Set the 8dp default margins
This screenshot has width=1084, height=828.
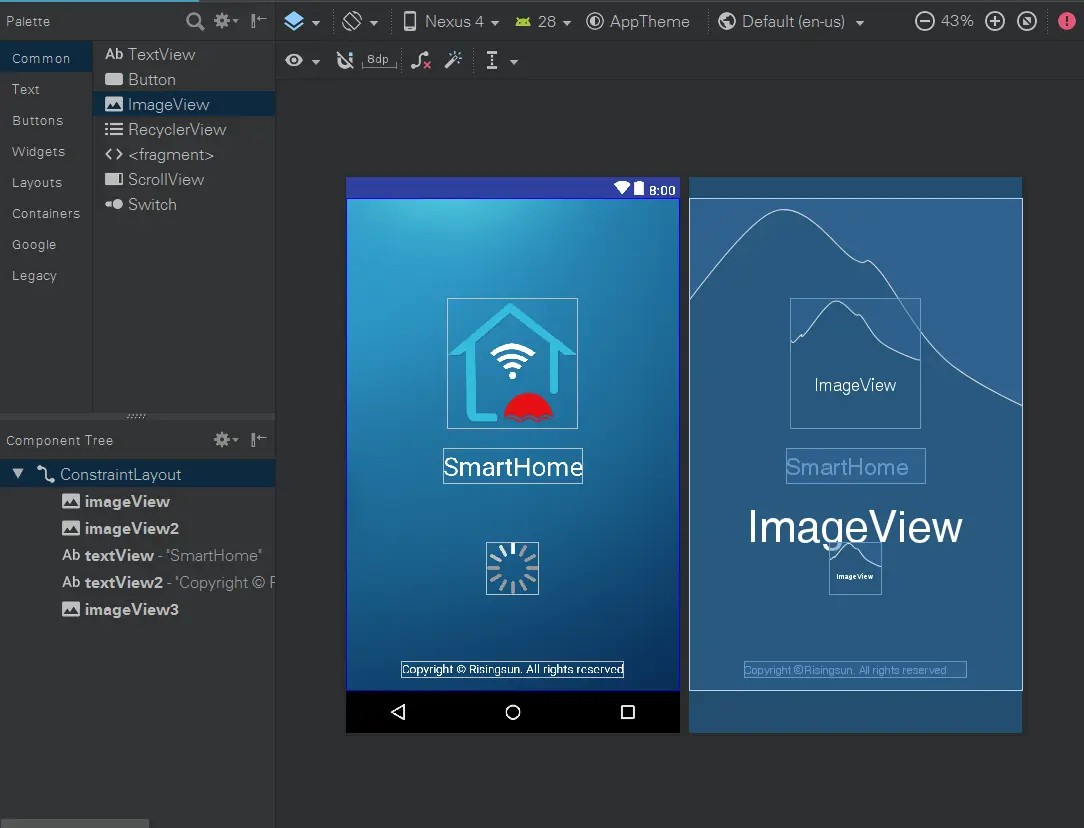(379, 61)
